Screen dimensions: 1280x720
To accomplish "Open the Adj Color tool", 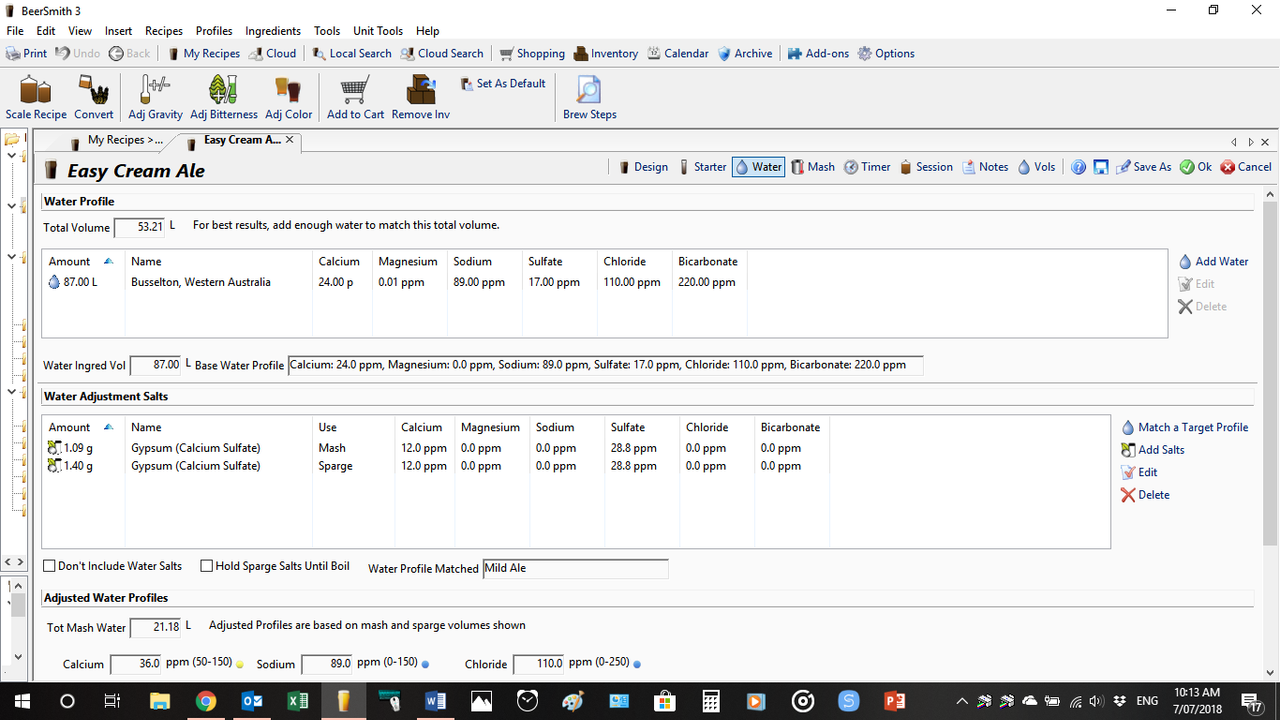I will coord(288,98).
